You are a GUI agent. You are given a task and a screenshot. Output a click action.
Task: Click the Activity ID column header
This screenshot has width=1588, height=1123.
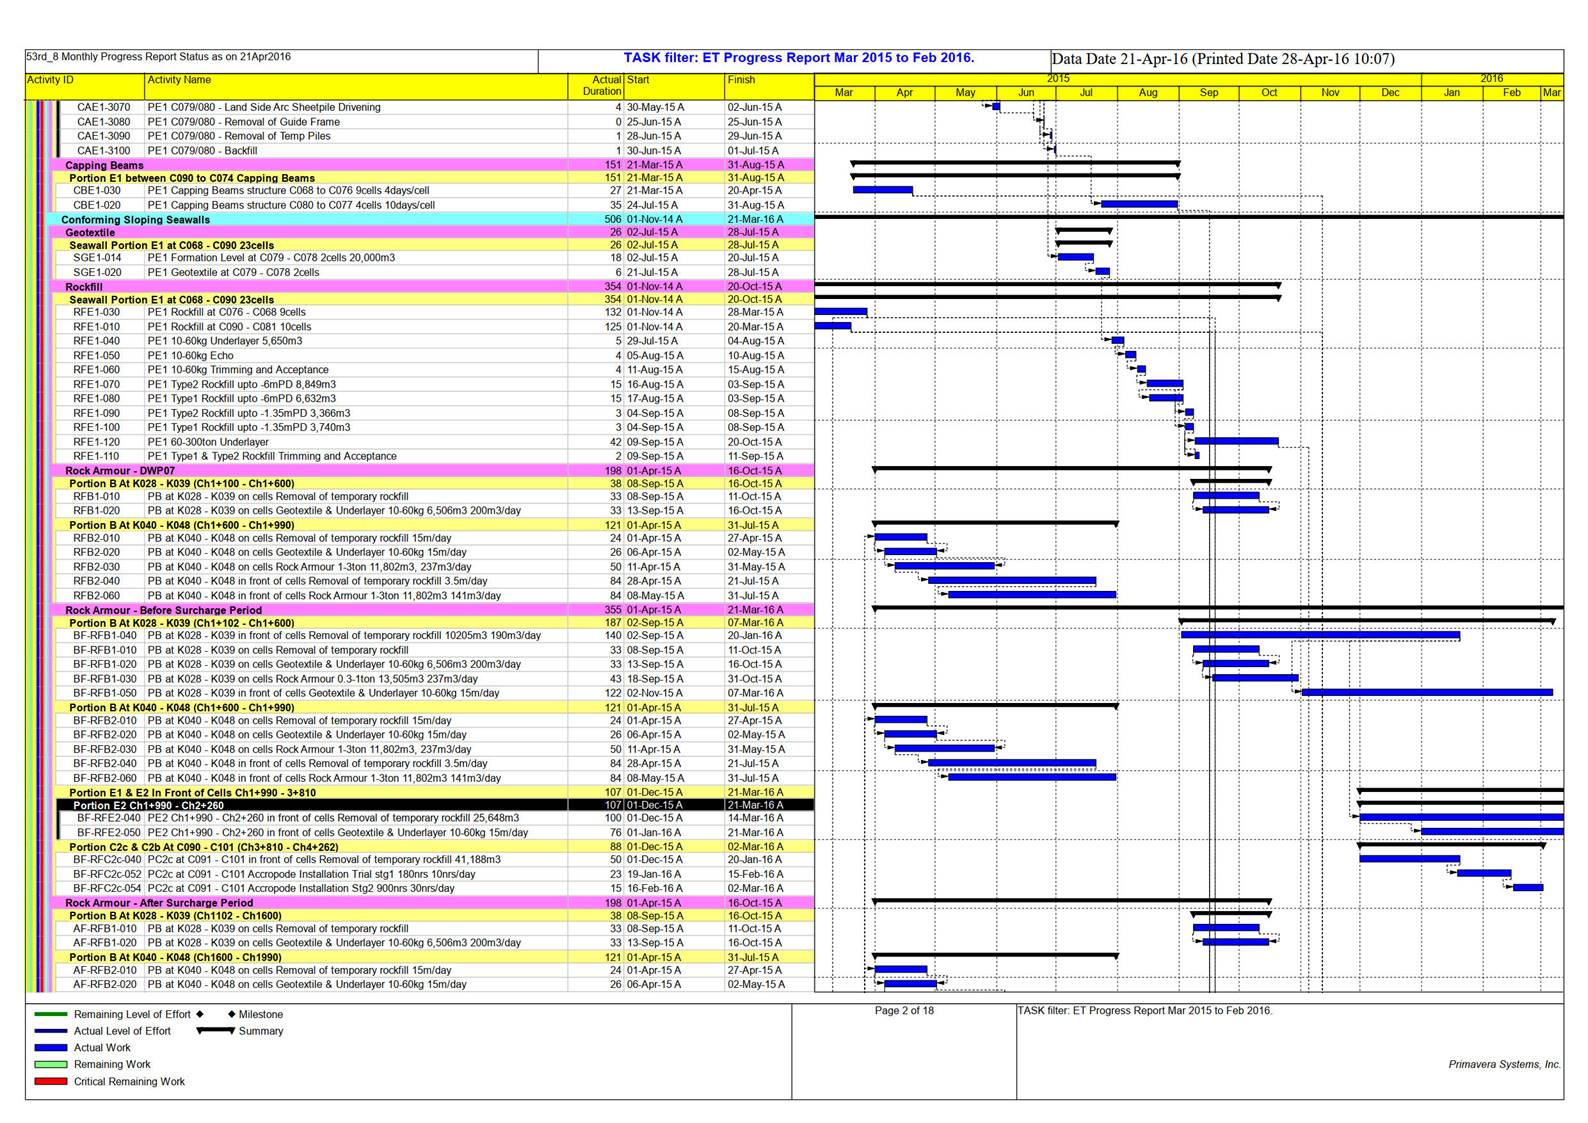(x=85, y=86)
